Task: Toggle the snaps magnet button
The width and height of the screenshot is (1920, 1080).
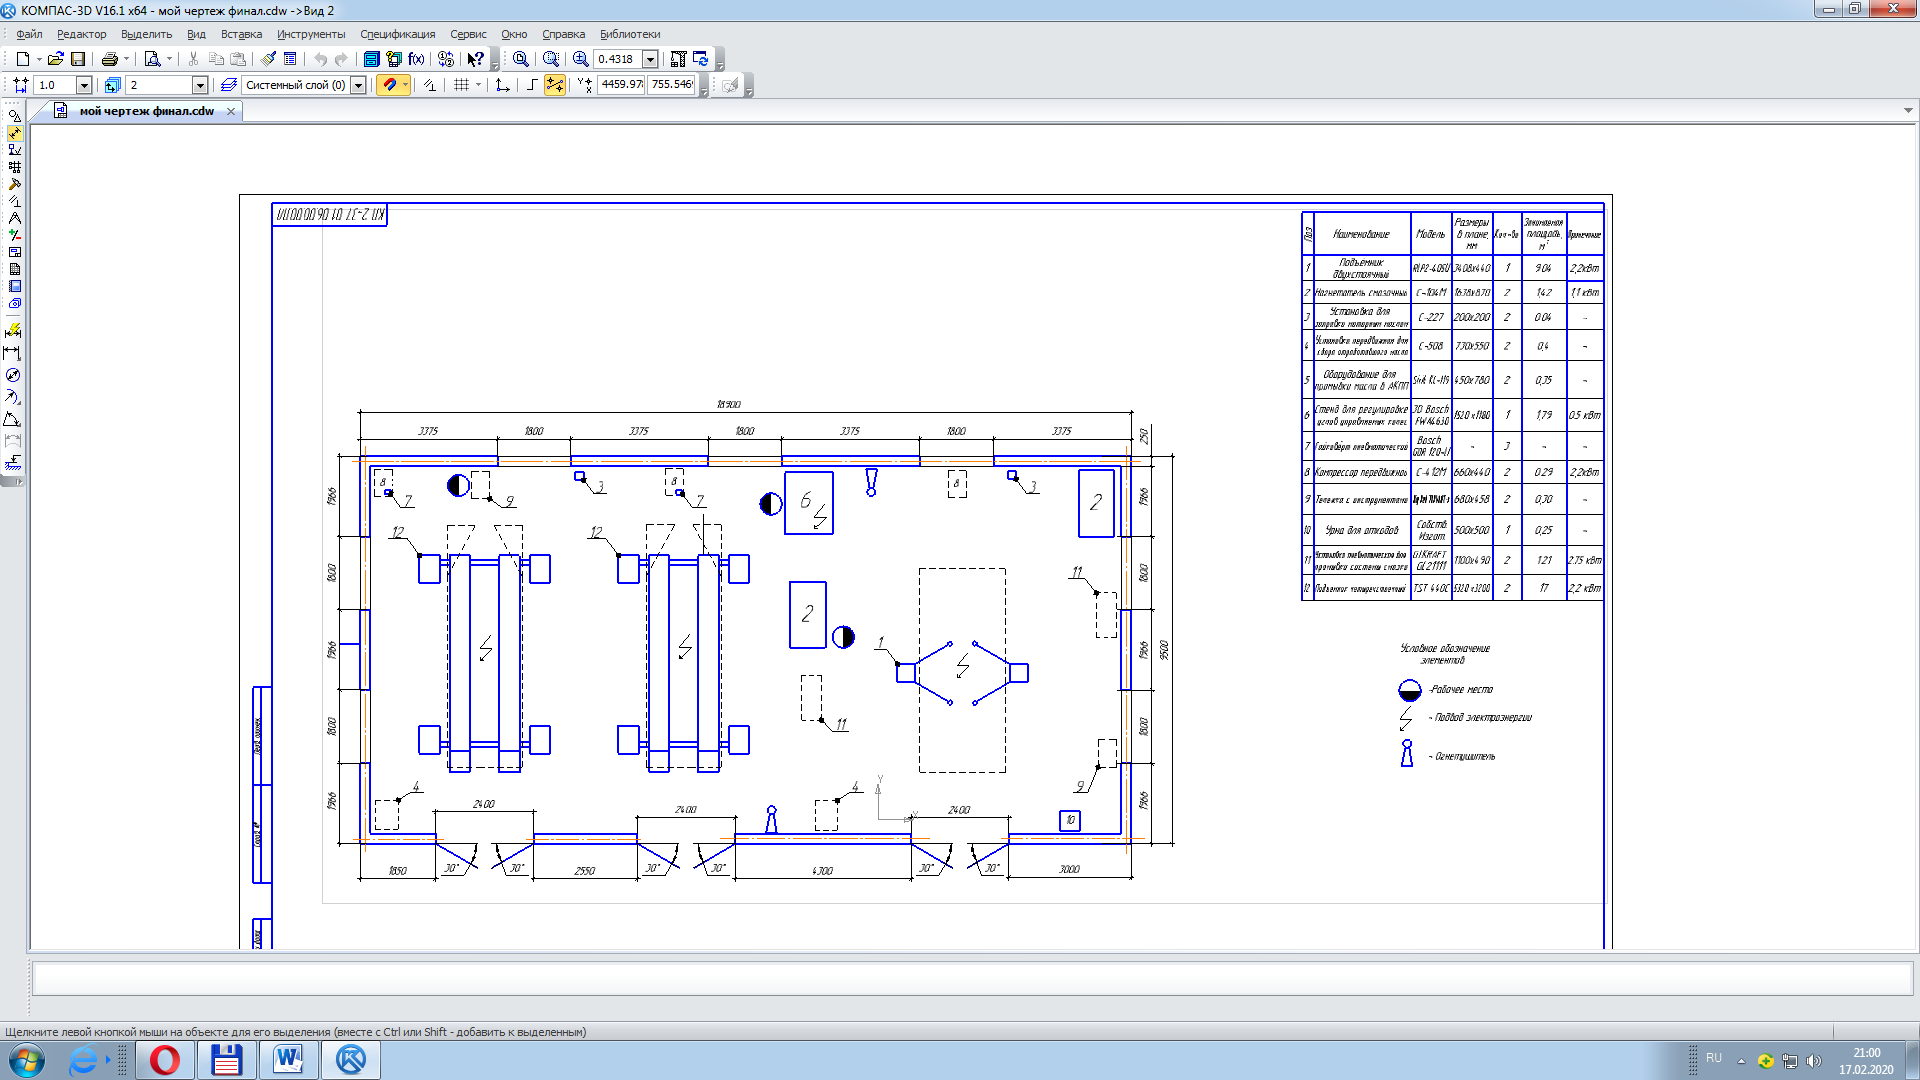Action: pyautogui.click(x=389, y=85)
